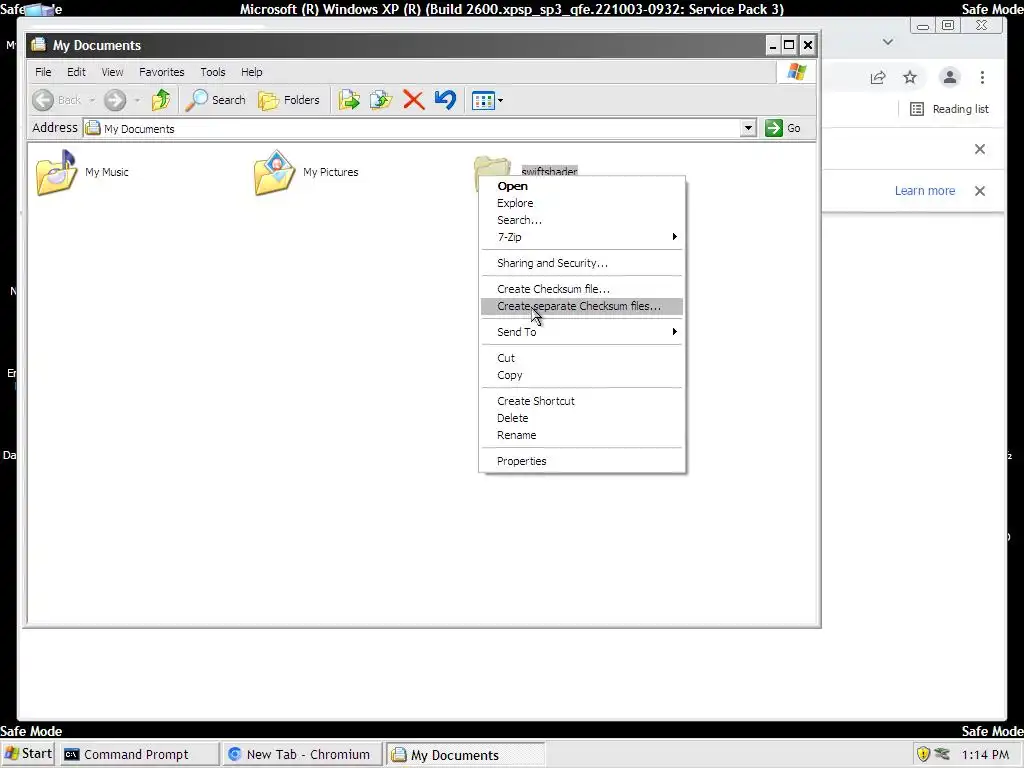Viewport: 1024px width, 768px height.
Task: Choose Properties in context menu
Action: coord(583,461)
